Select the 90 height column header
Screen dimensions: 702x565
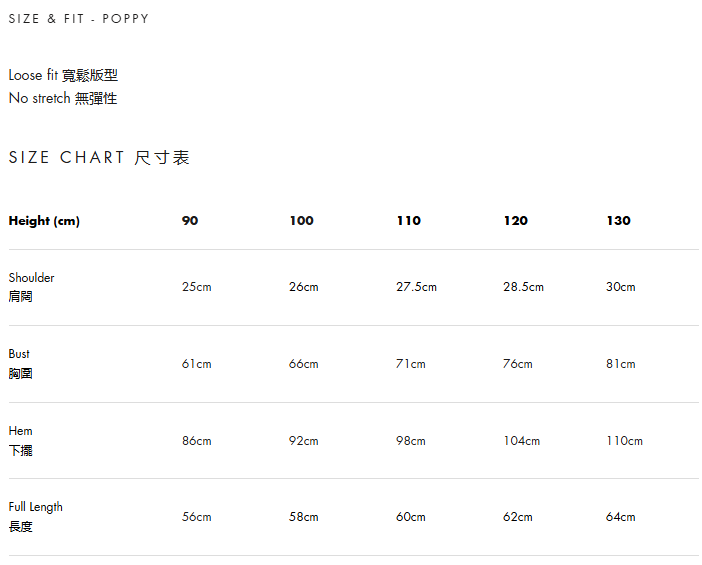pos(190,221)
